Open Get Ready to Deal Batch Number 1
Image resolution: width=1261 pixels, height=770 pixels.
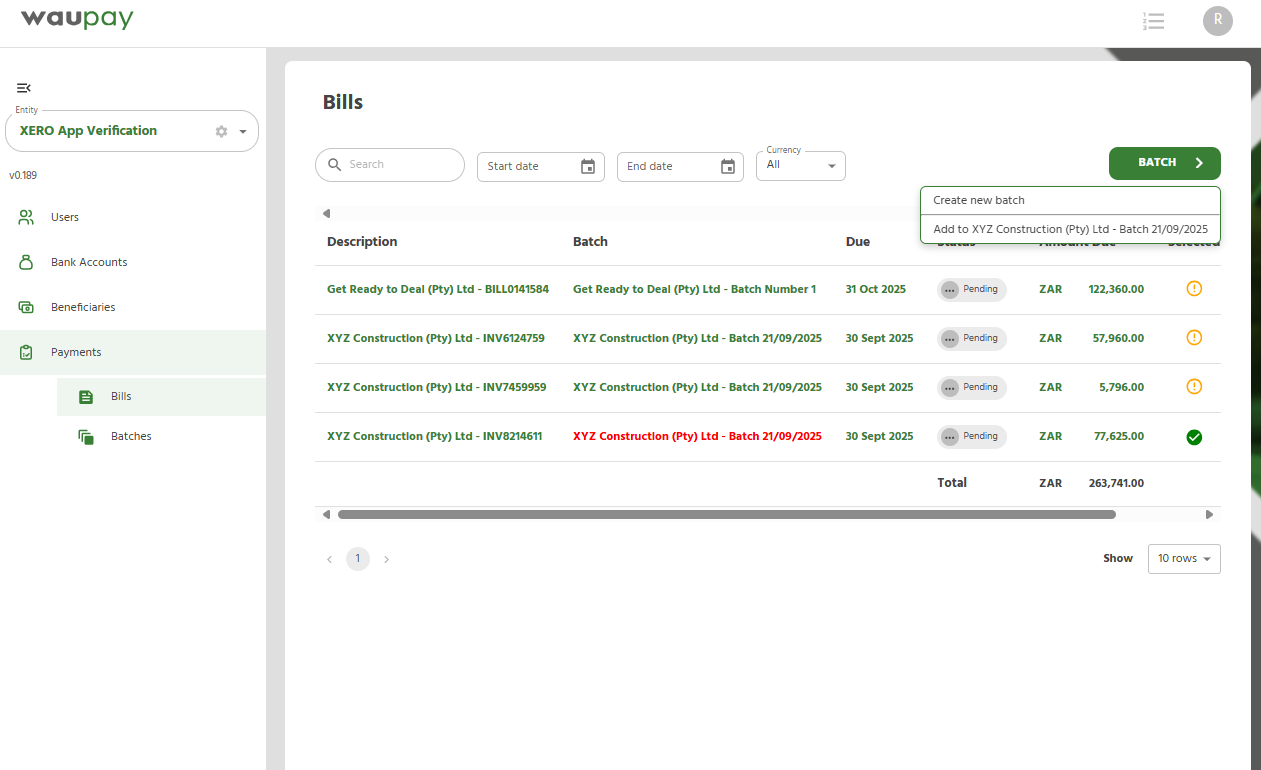[x=694, y=289]
